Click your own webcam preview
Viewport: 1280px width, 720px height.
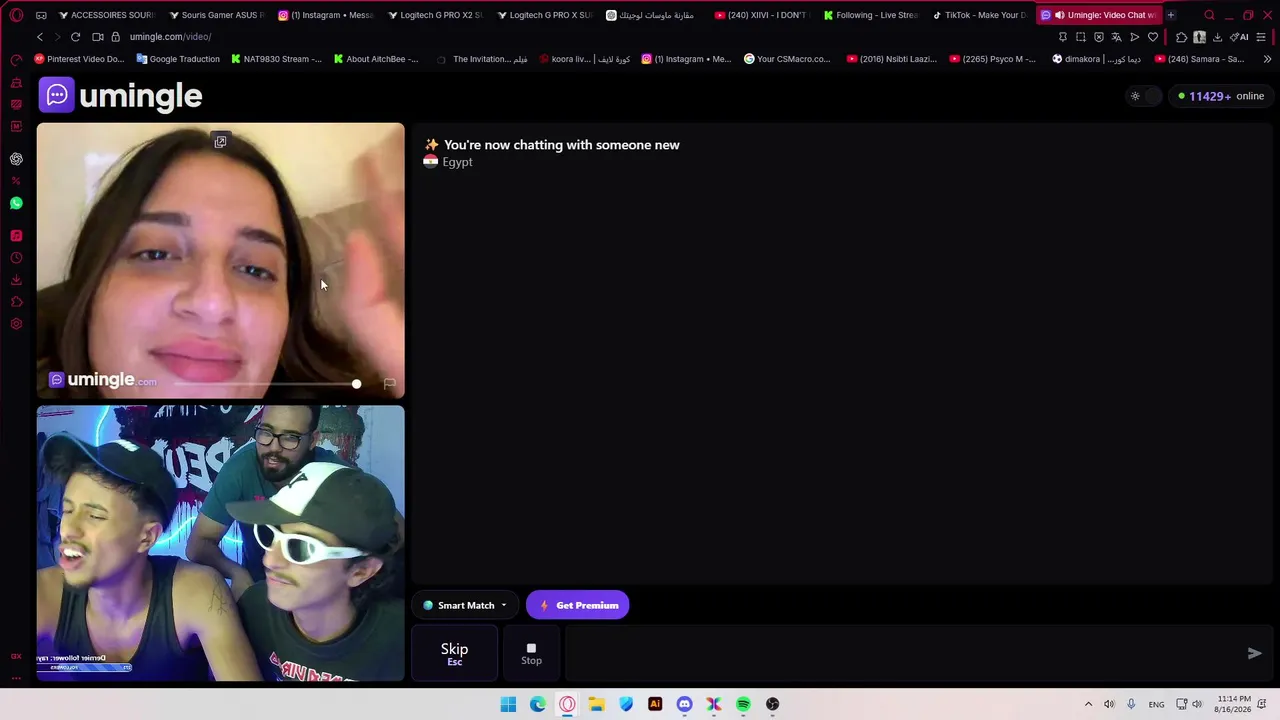tap(220, 543)
